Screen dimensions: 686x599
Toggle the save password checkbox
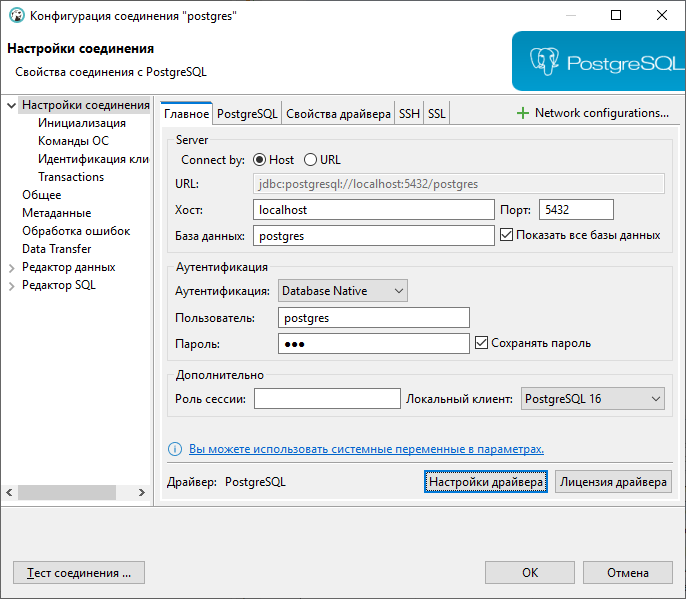[481, 343]
